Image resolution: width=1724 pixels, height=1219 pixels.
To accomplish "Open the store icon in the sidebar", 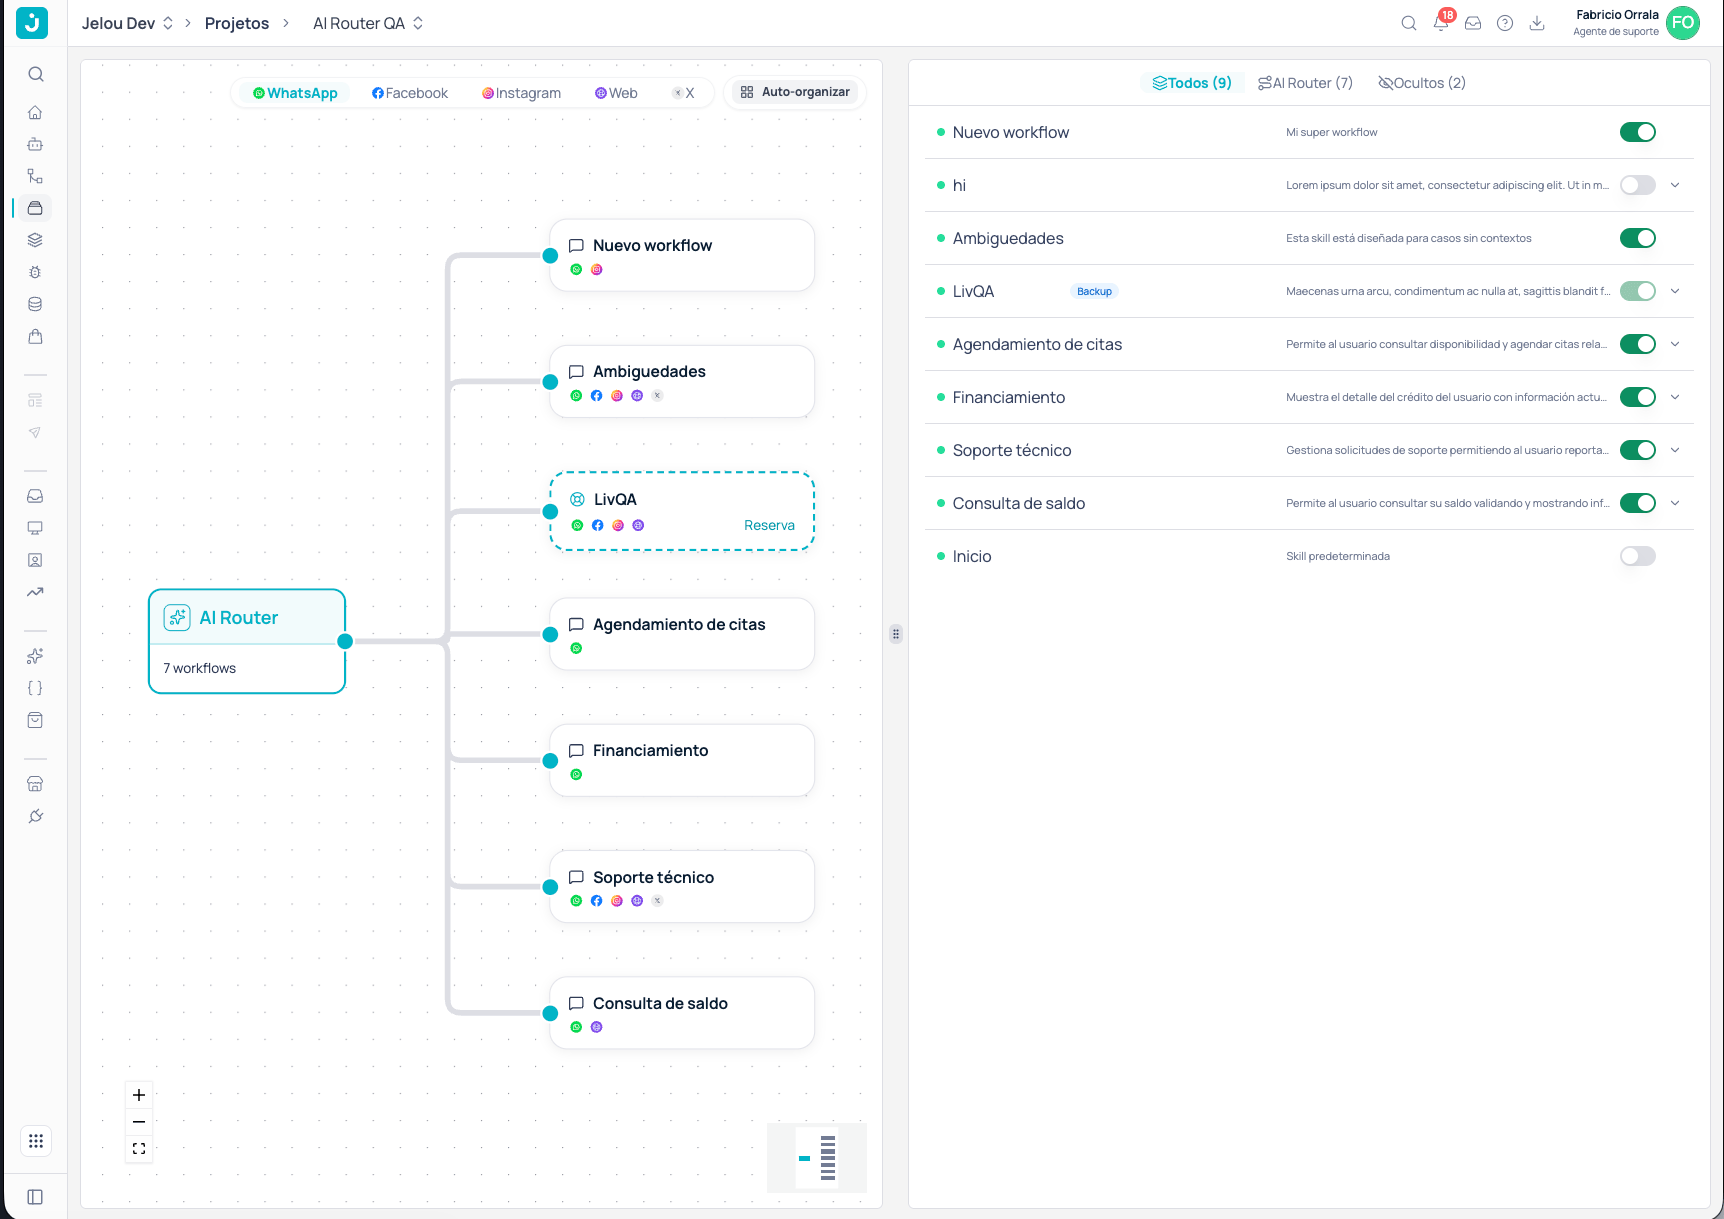I will [x=35, y=784].
